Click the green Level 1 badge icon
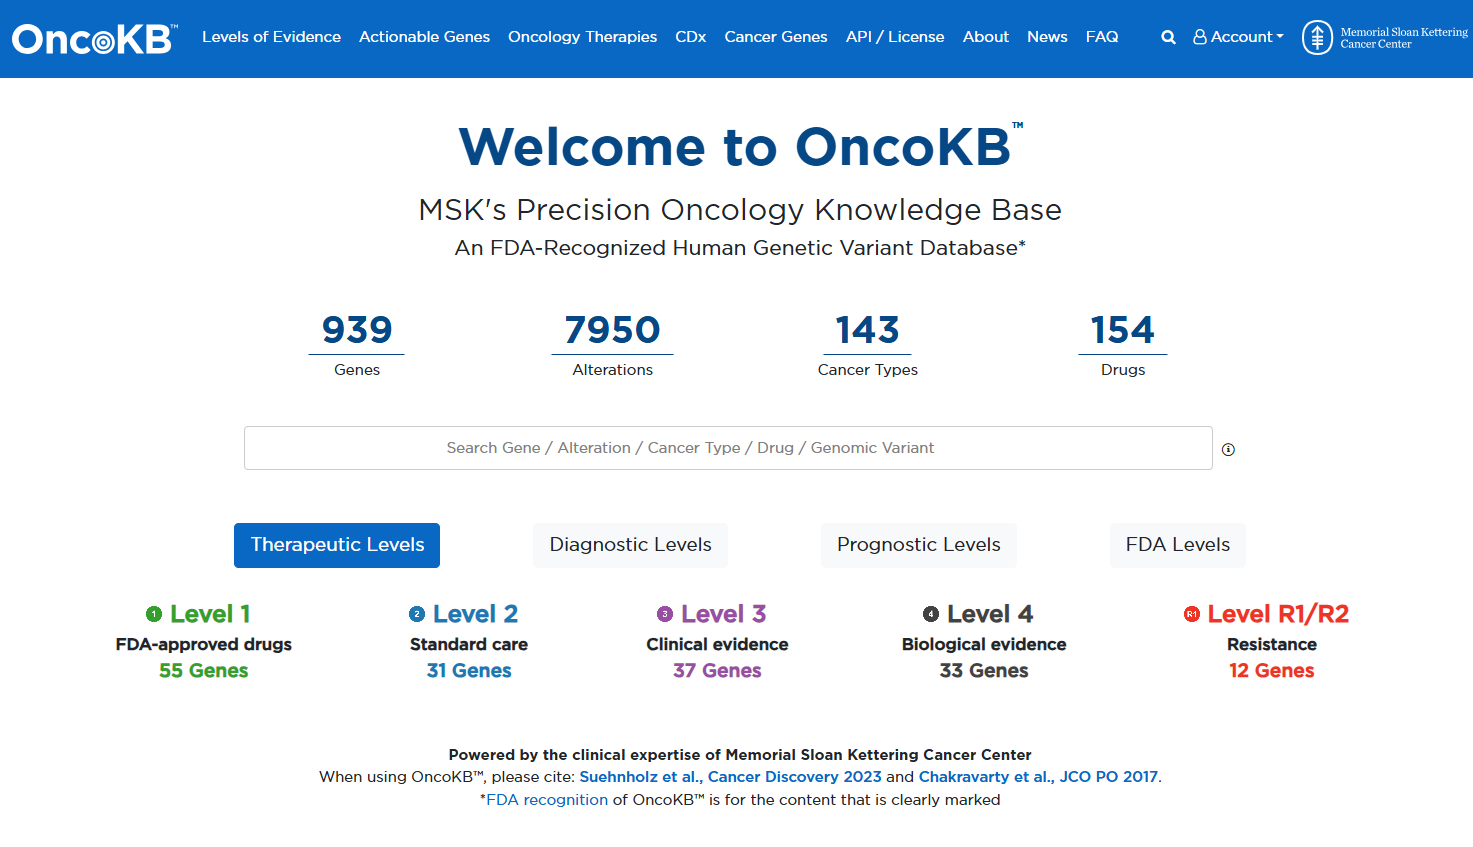1473x847 pixels. 154,614
